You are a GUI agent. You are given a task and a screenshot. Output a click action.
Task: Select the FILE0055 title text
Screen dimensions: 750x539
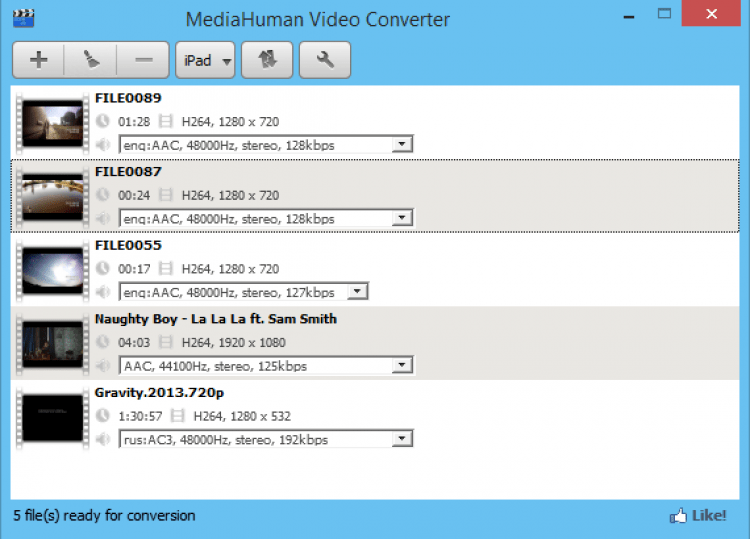(128, 245)
